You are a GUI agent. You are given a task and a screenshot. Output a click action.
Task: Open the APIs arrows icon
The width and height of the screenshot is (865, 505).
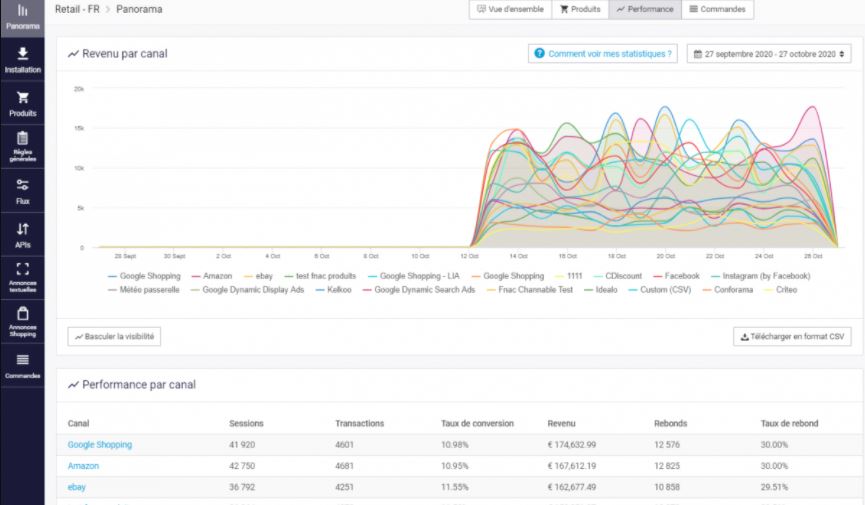(x=23, y=228)
